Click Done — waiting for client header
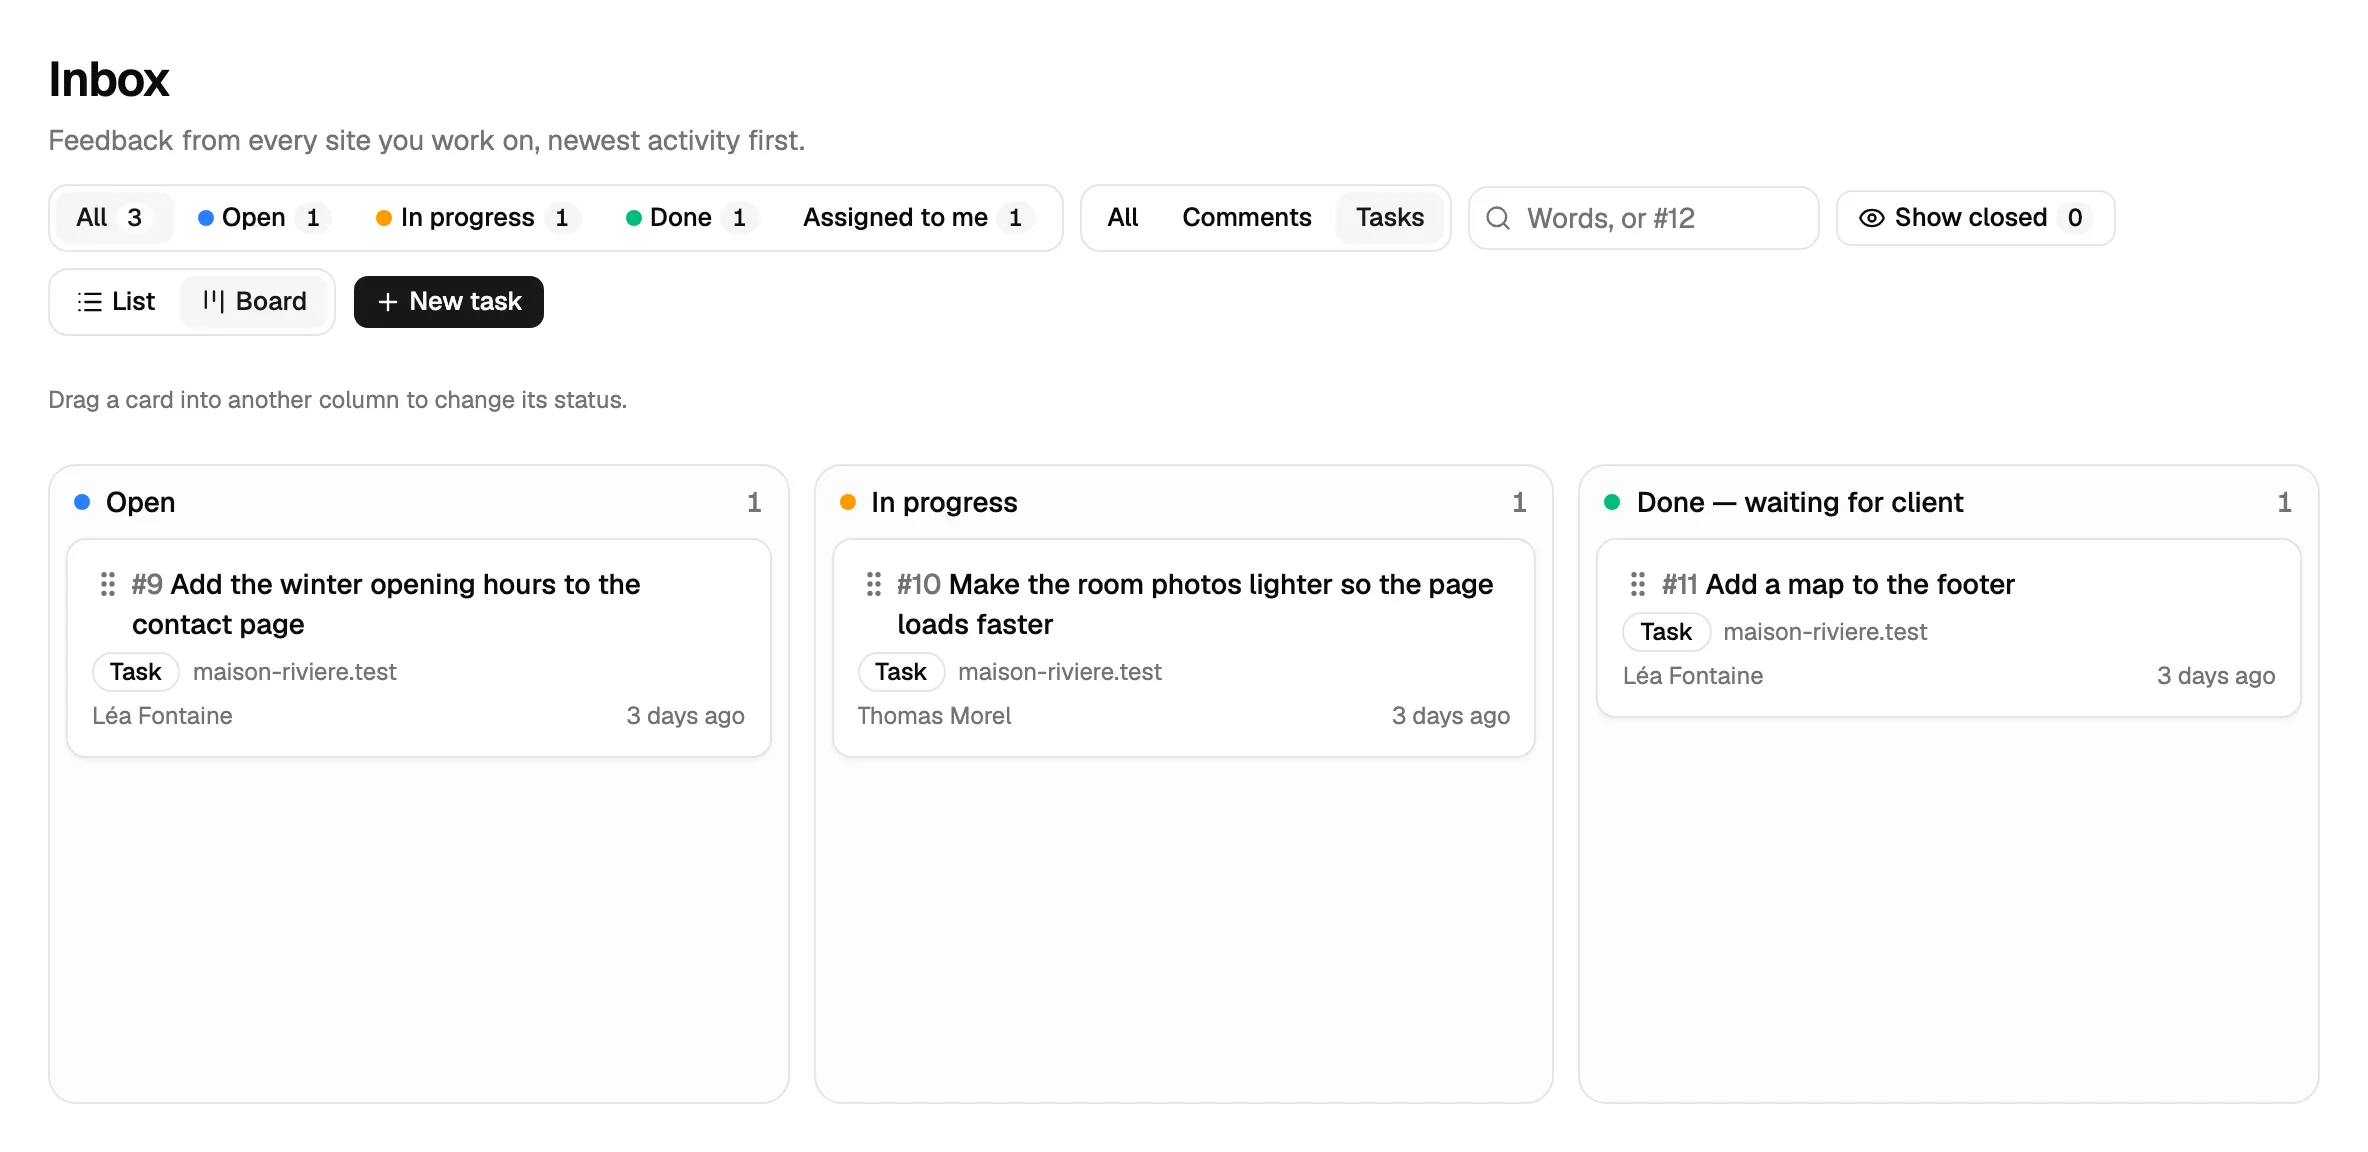 click(x=1800, y=502)
